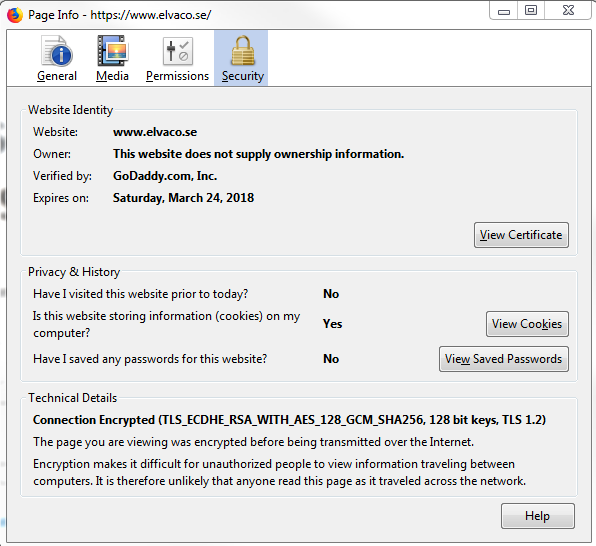
Task: Open the General info icon
Action: click(57, 51)
